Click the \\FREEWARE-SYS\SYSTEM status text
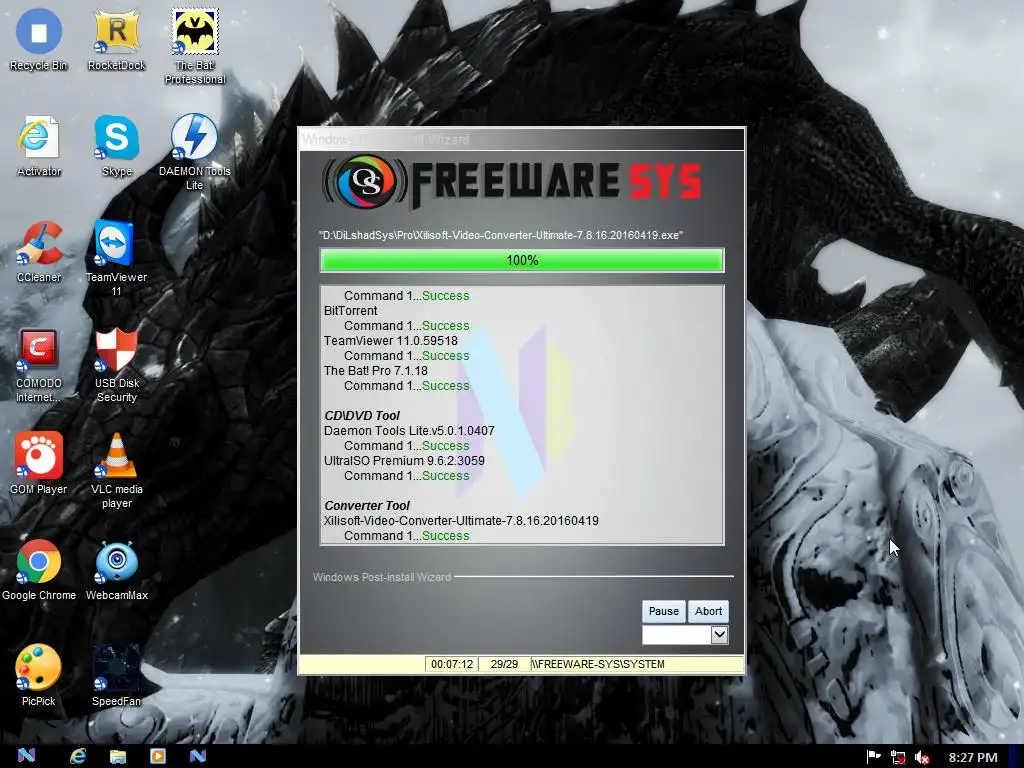 point(598,664)
